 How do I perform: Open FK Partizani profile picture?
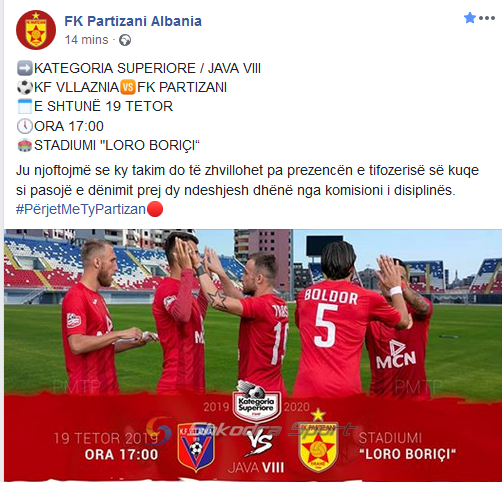tap(36, 30)
